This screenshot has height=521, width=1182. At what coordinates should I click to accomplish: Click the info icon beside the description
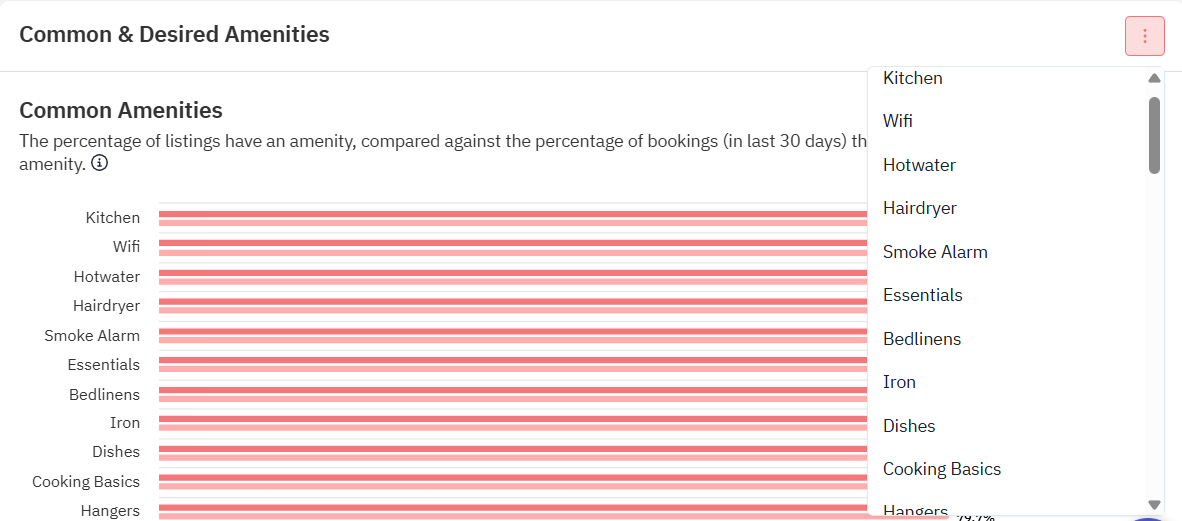tap(99, 163)
